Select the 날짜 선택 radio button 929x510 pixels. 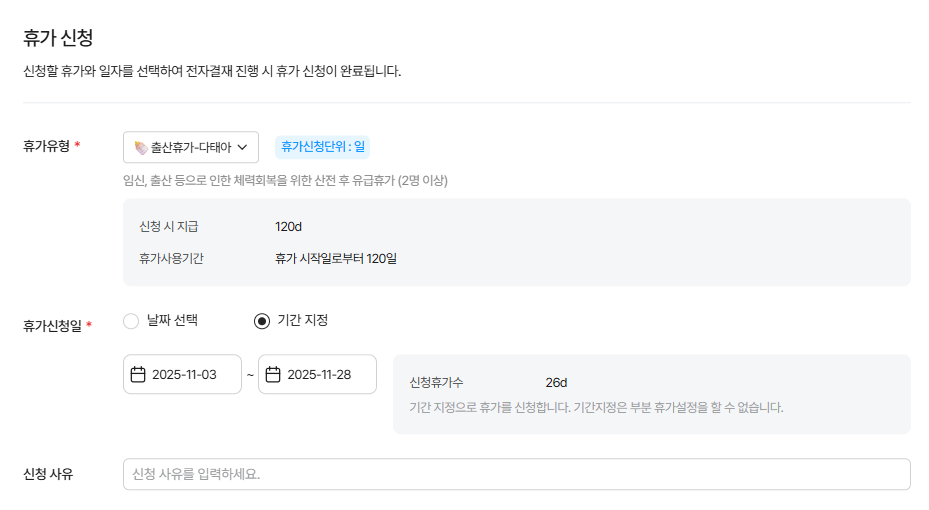click(x=131, y=321)
